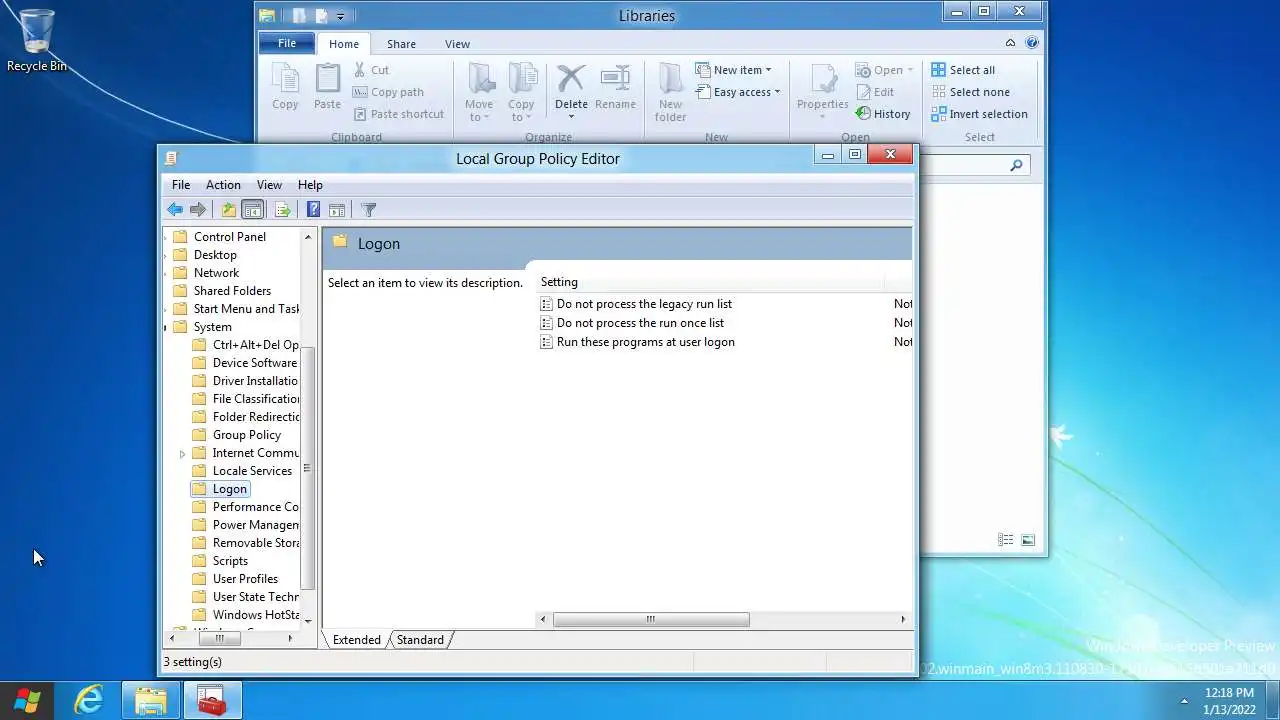This screenshot has height=720, width=1280.
Task: Click File Explorer taskbar icon
Action: point(151,700)
